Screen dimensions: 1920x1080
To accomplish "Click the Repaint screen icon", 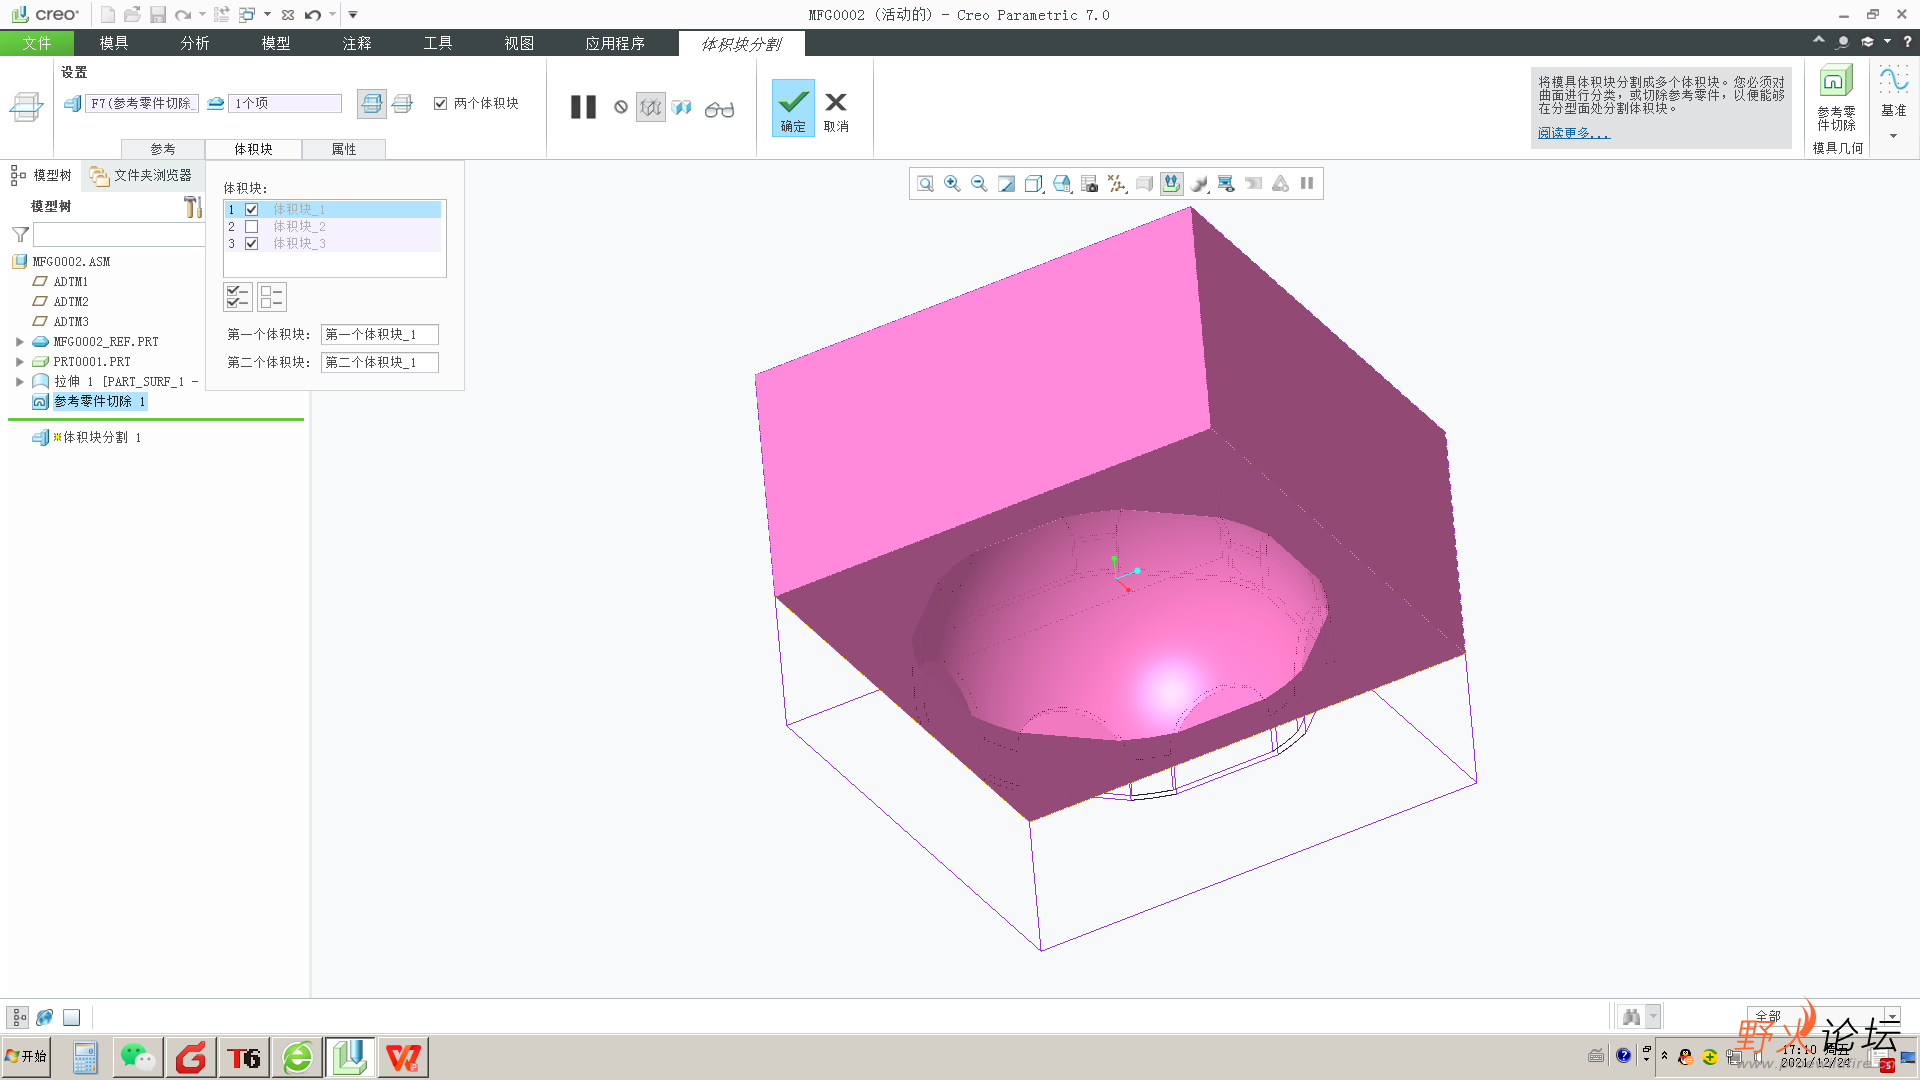I will point(1006,184).
